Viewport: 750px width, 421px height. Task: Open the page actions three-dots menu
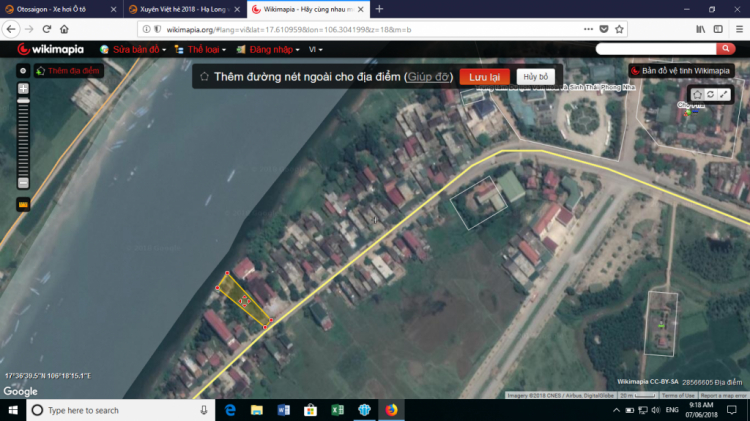[x=588, y=29]
